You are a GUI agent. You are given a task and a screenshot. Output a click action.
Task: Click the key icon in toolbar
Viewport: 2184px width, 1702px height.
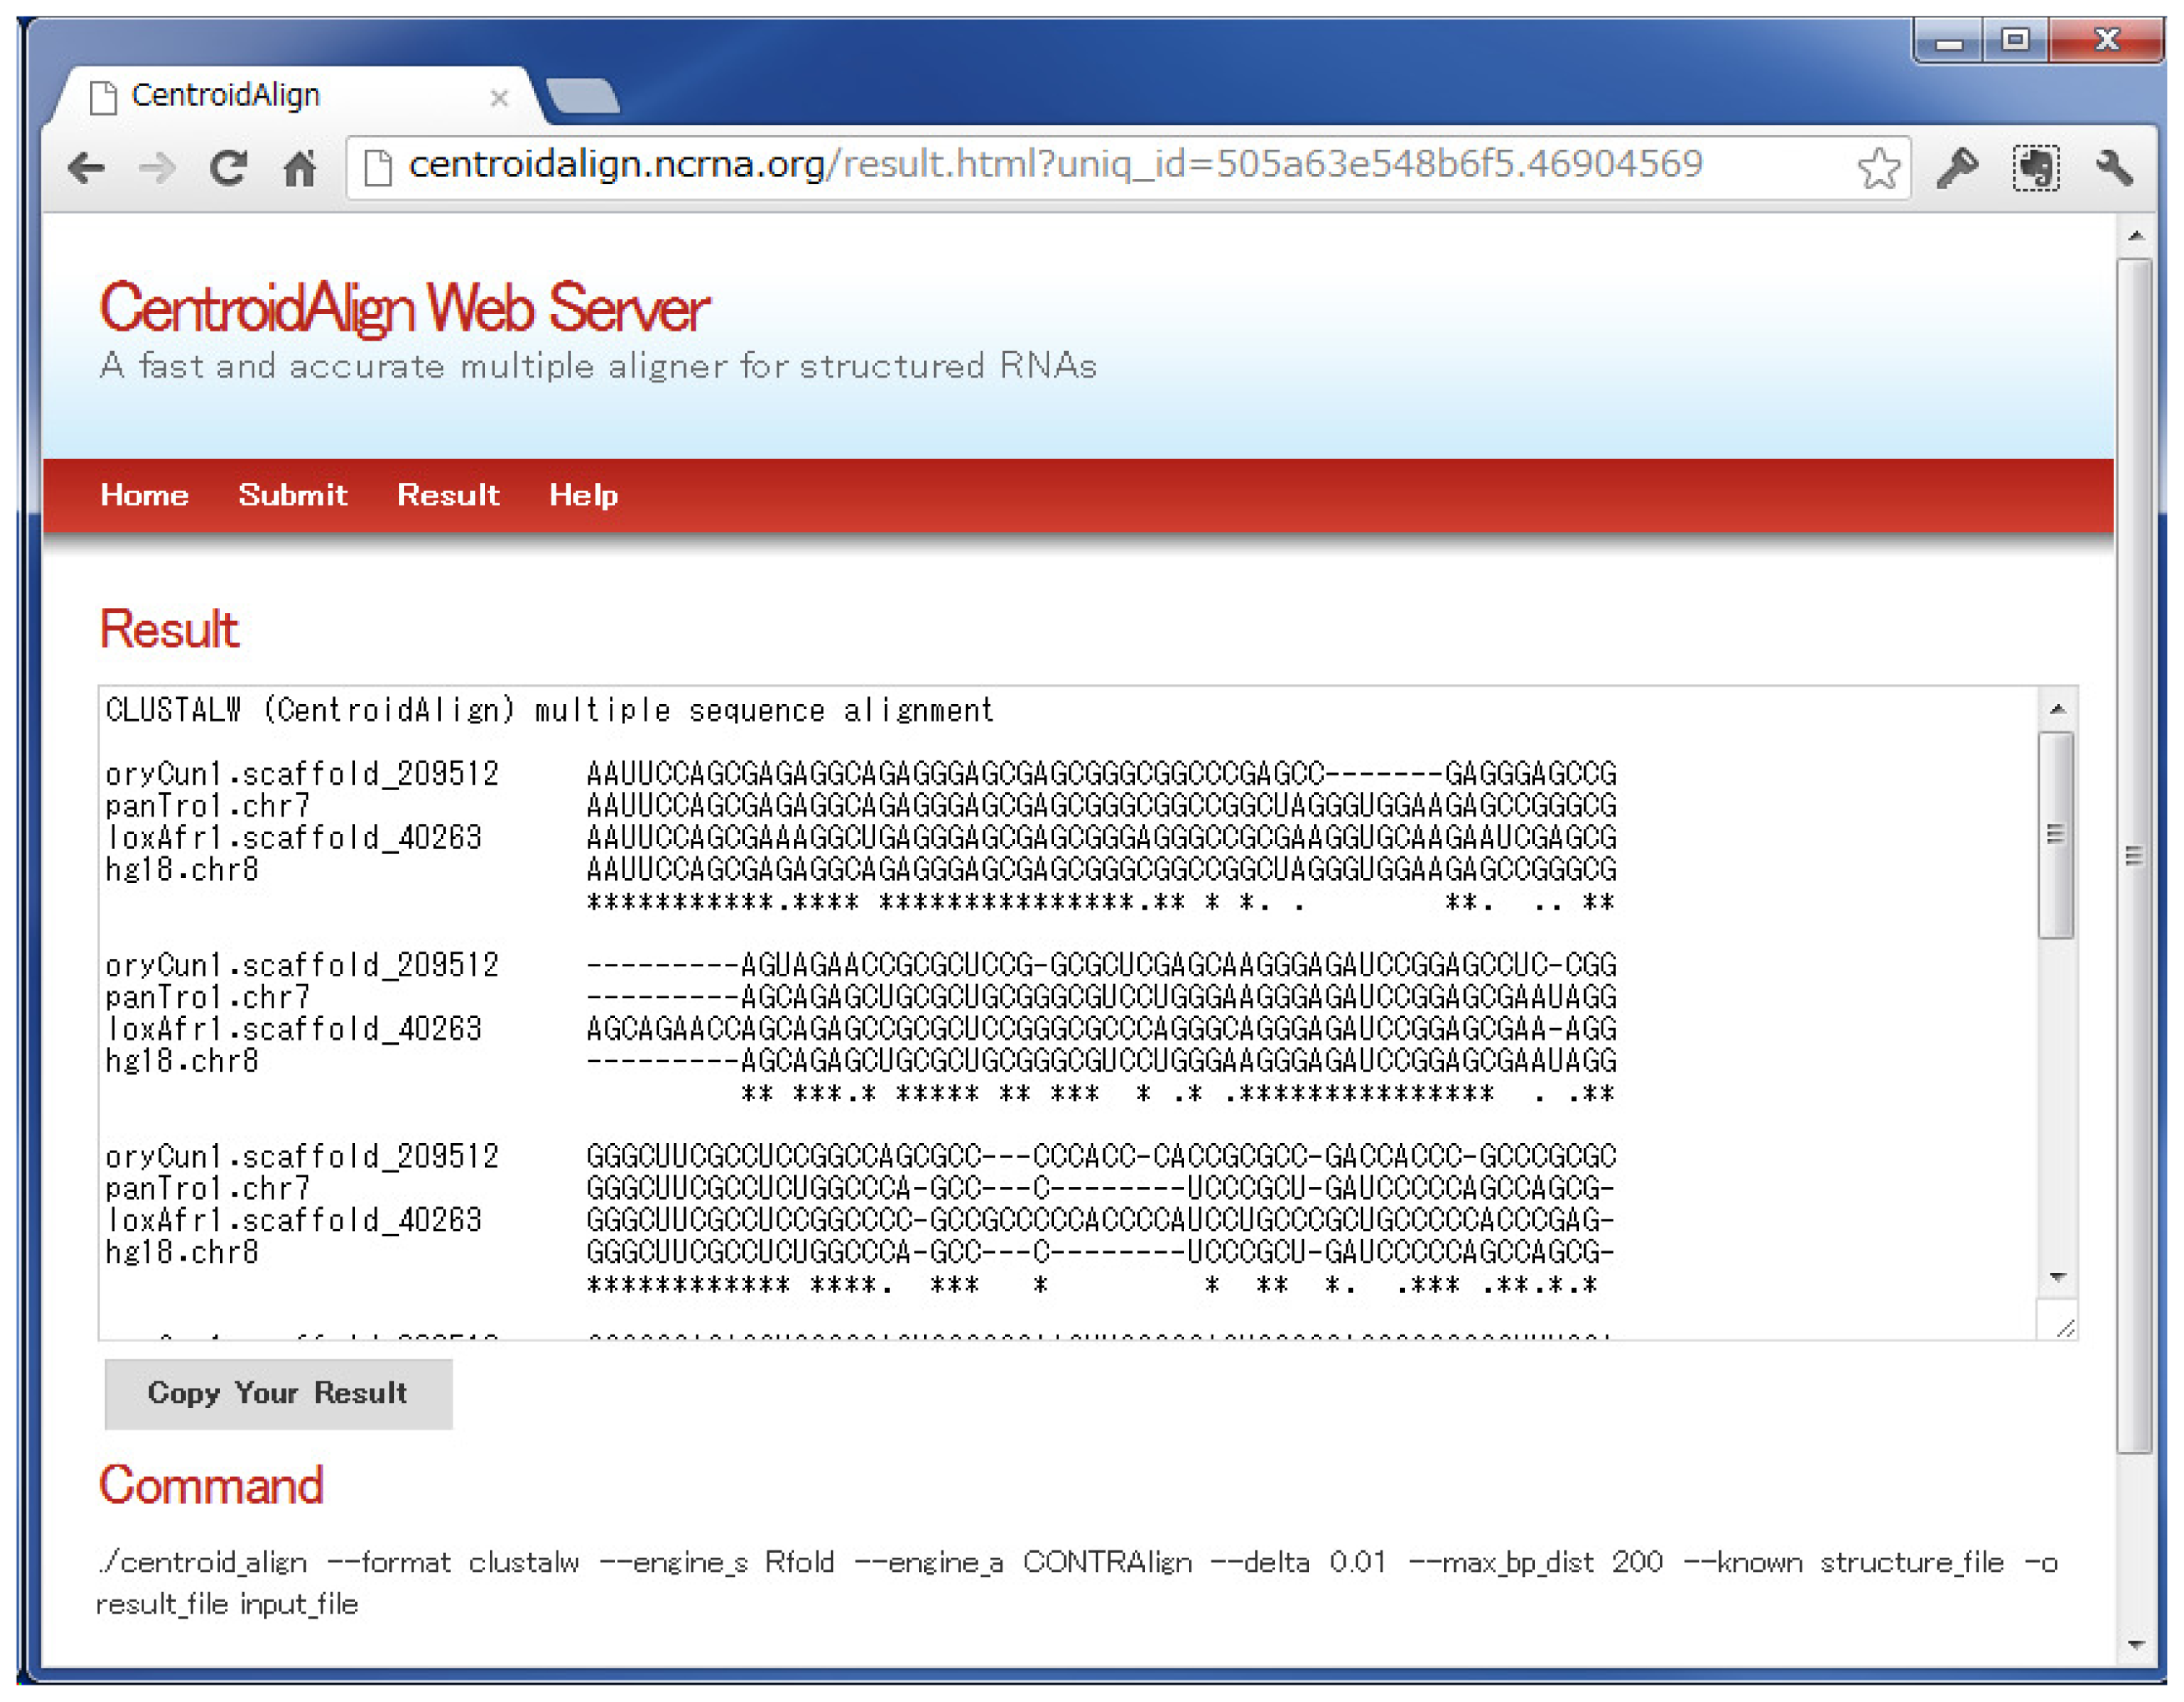tap(1957, 168)
